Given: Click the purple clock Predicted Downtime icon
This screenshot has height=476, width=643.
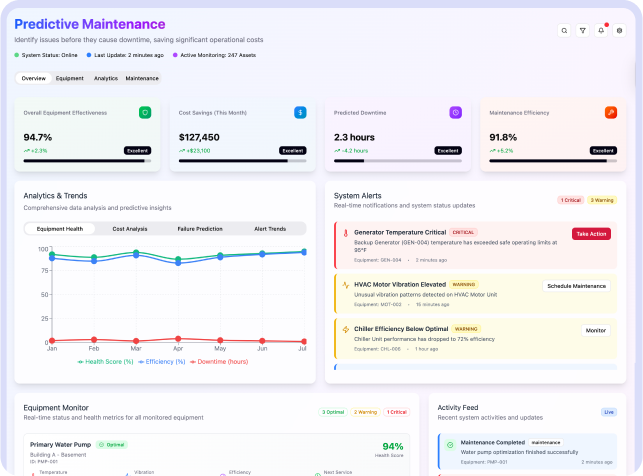Looking at the screenshot, I should [x=455, y=113].
